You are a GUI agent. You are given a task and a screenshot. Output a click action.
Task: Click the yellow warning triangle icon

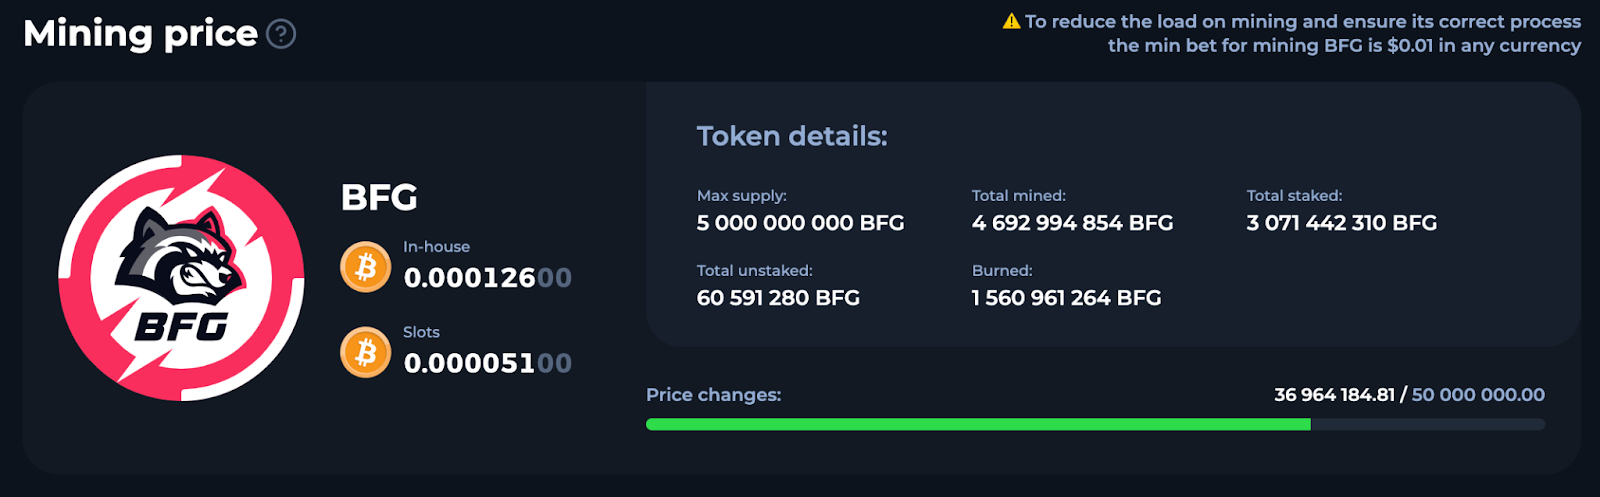[x=1011, y=21]
